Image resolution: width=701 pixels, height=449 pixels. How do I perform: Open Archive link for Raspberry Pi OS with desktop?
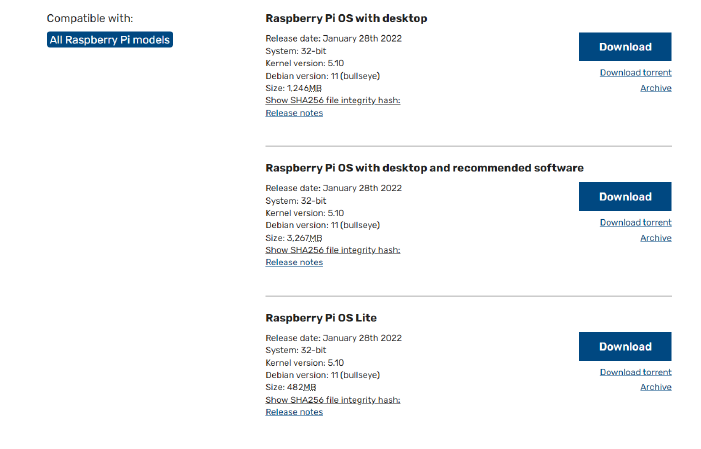tap(655, 88)
